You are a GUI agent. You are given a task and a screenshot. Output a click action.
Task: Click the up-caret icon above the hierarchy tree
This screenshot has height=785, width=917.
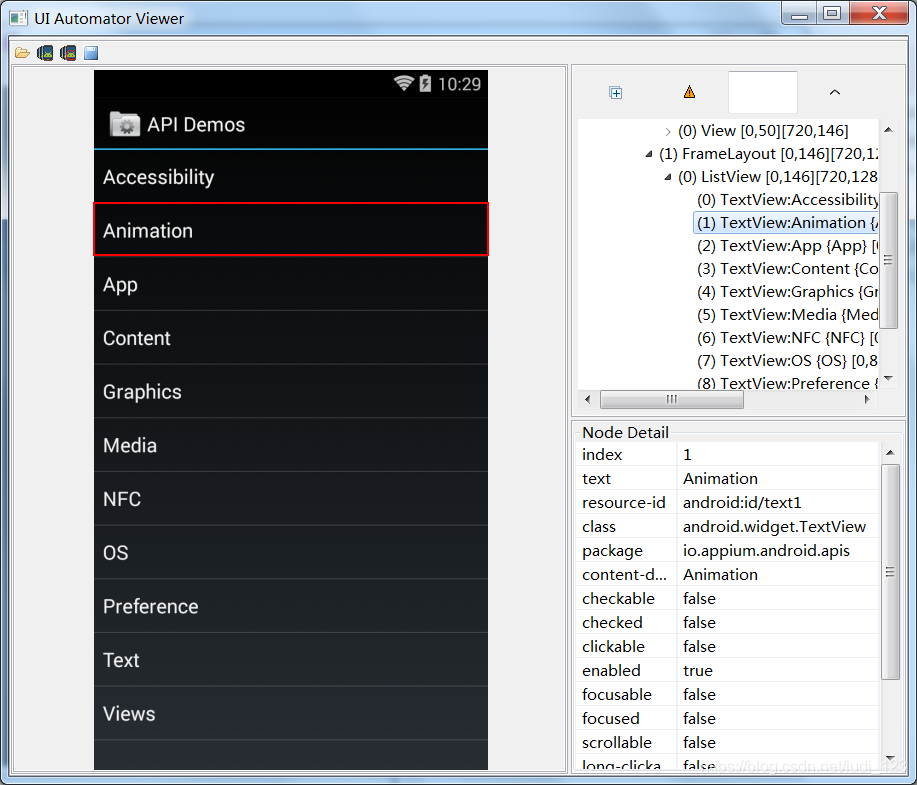pos(835,92)
